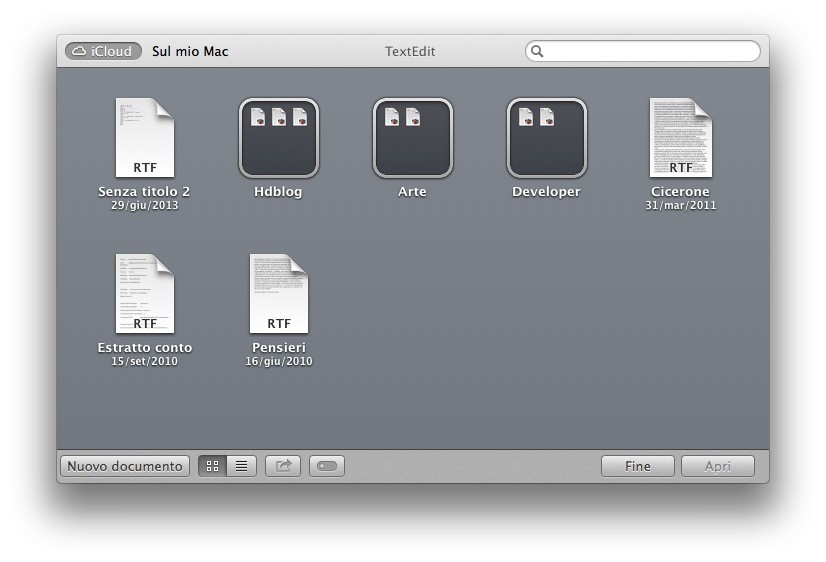Switch to icon grid view
Screen dimensions: 826x562
pyautogui.click(x=212, y=466)
